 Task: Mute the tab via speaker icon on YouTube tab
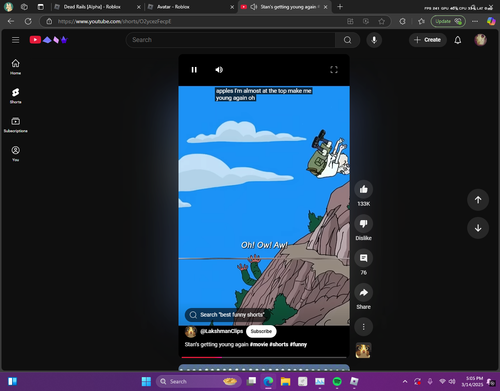[254, 7]
